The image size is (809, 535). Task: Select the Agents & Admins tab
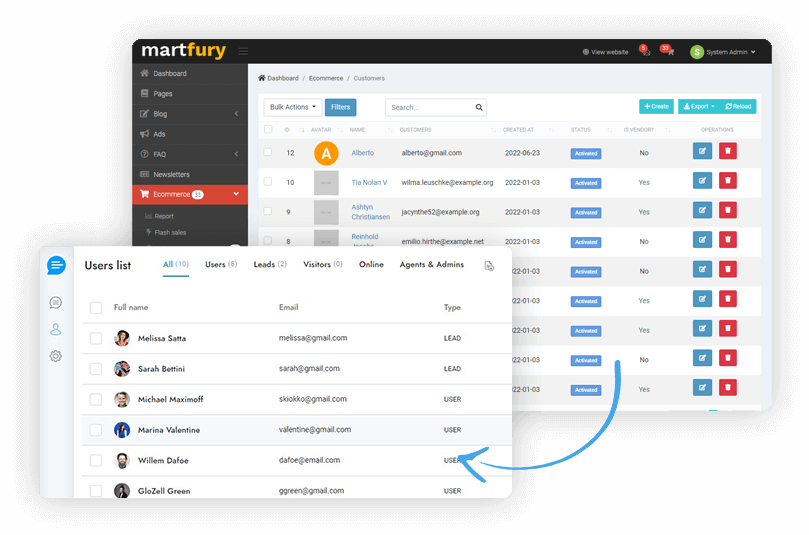click(x=431, y=264)
